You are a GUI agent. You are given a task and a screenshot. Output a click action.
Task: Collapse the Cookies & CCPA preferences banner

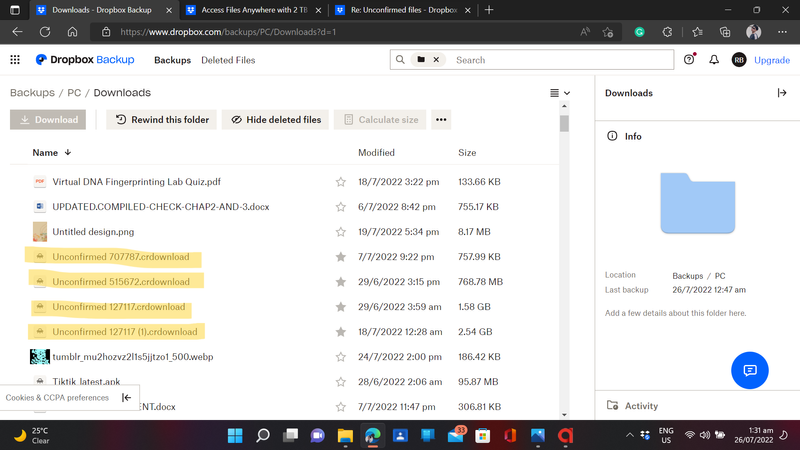pos(127,397)
